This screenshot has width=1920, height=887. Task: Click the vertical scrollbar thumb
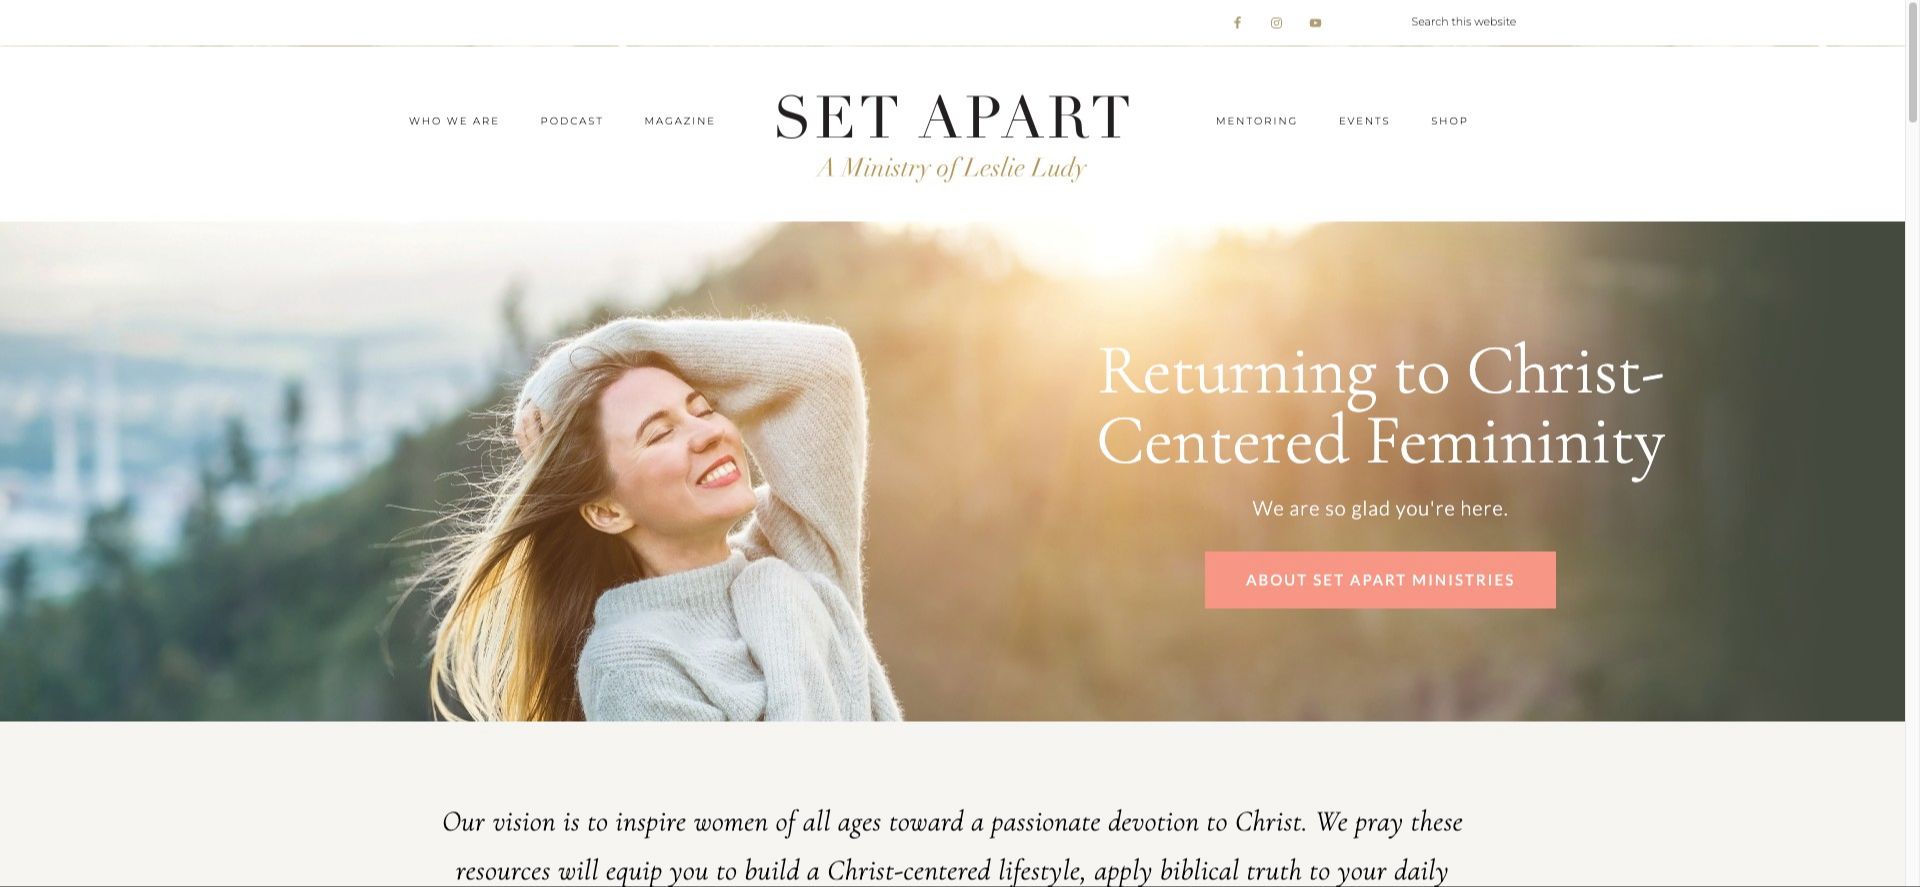point(1912,61)
